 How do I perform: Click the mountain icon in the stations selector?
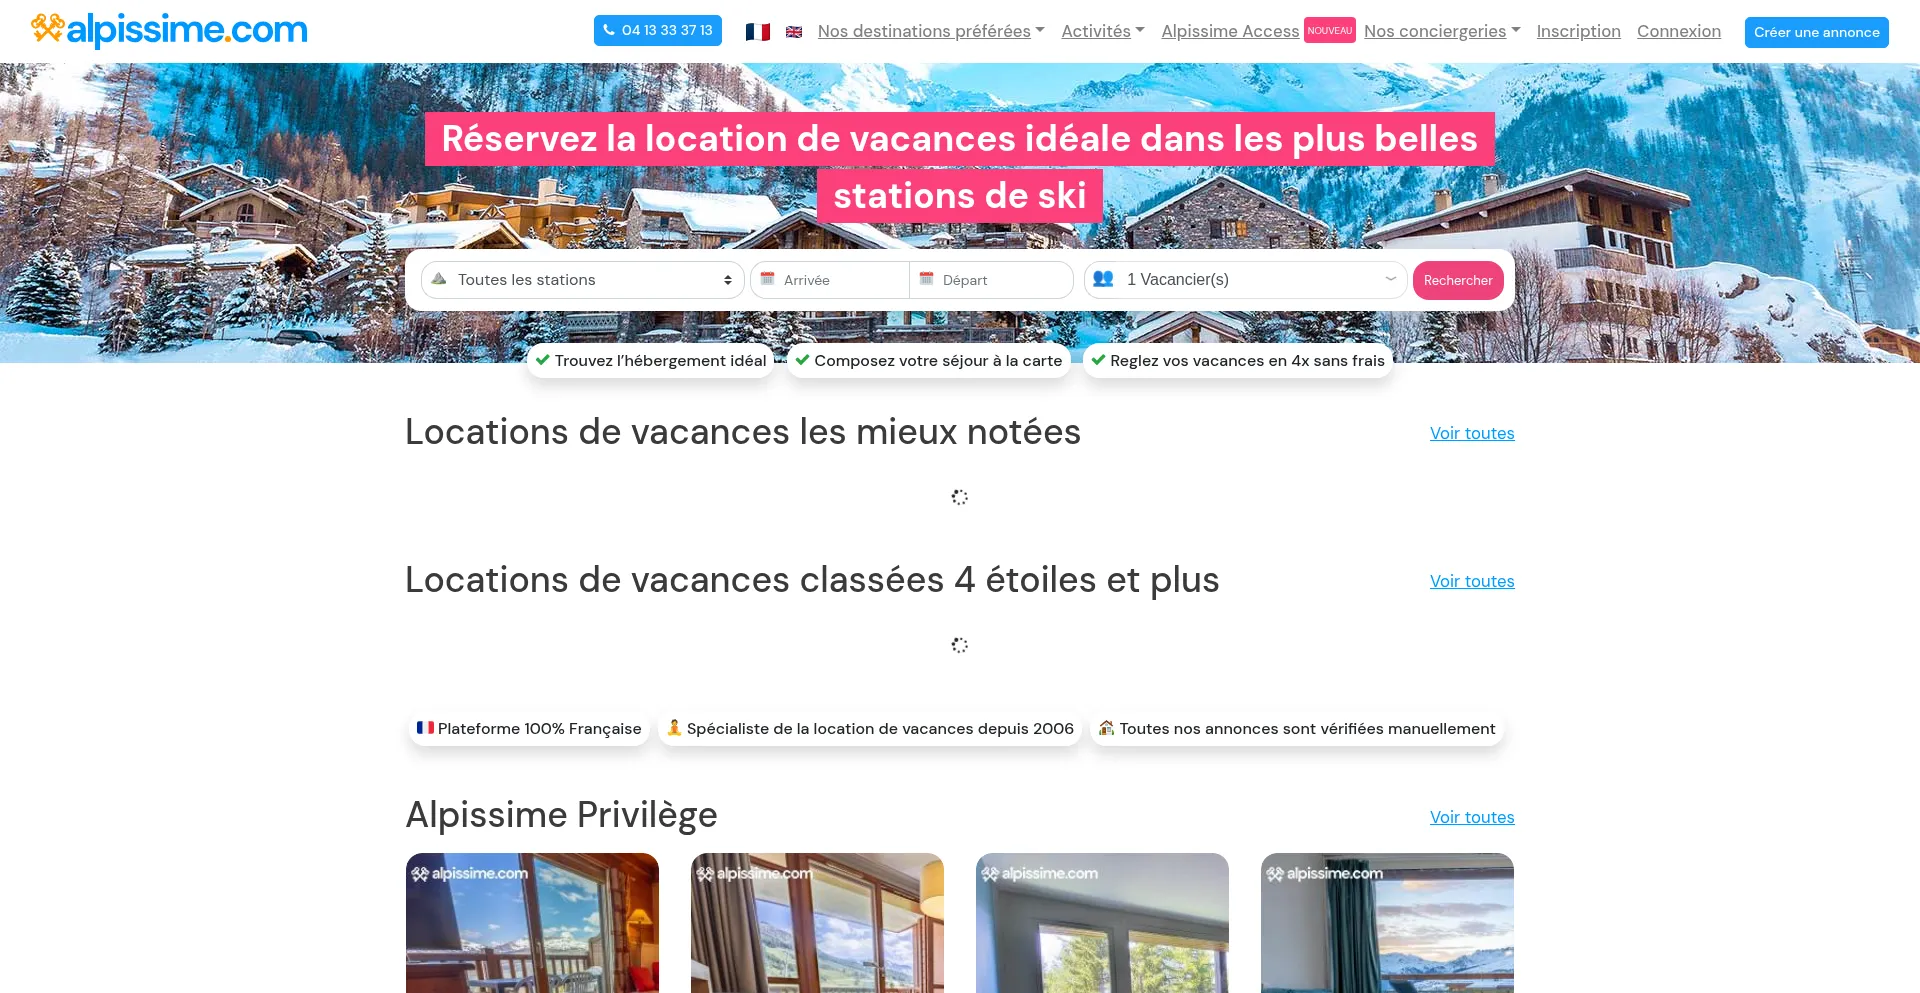pyautogui.click(x=439, y=279)
